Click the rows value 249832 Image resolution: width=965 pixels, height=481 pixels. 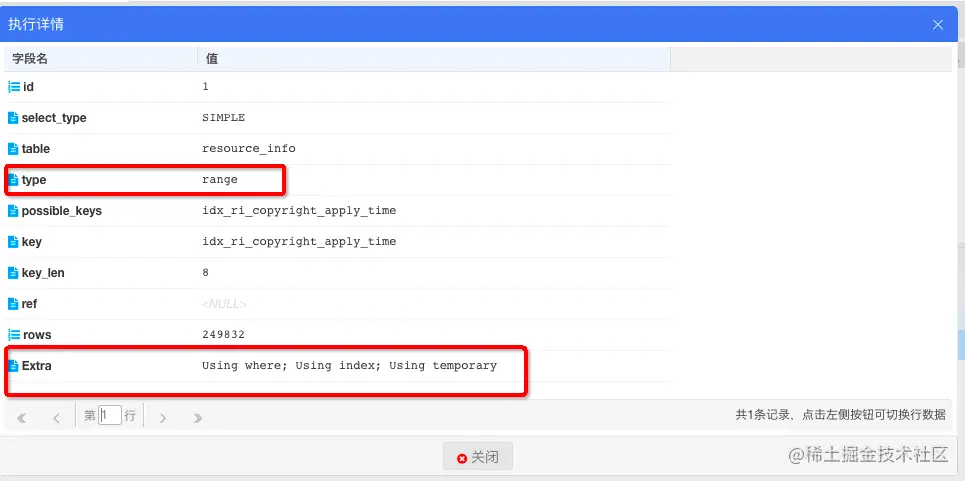223,335
